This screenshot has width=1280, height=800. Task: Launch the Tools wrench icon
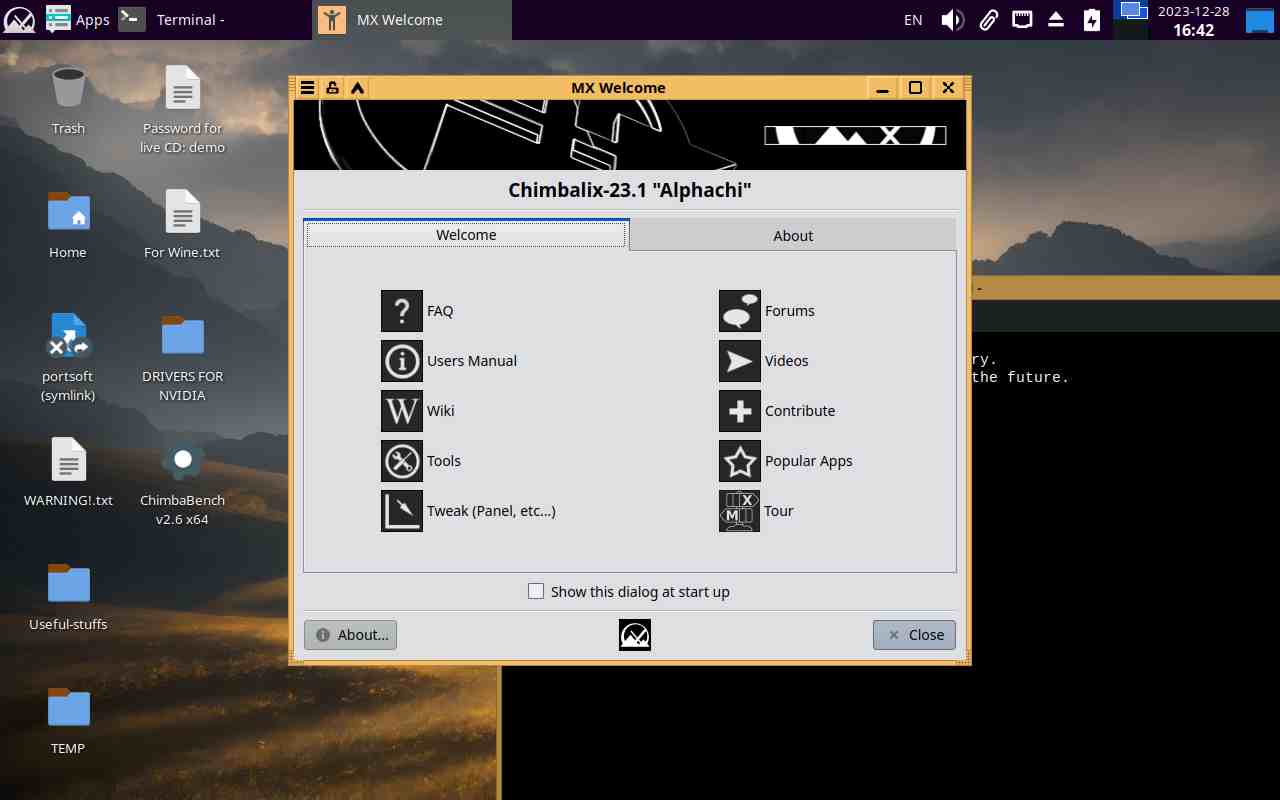pyautogui.click(x=402, y=461)
